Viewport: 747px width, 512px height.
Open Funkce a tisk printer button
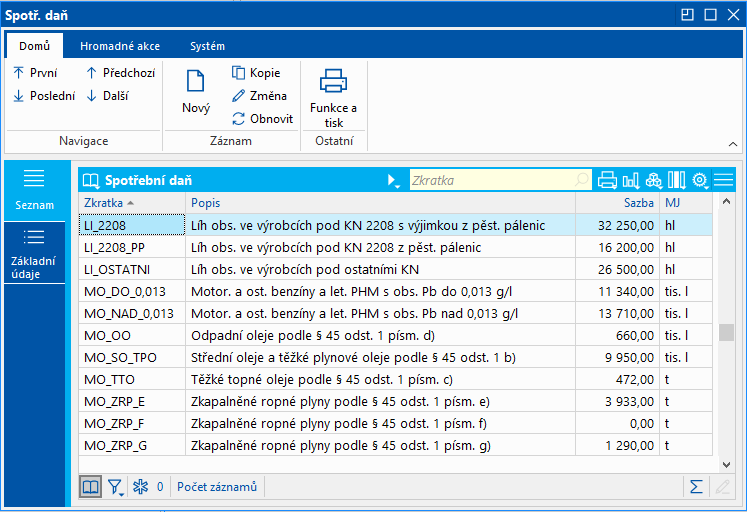(333, 96)
